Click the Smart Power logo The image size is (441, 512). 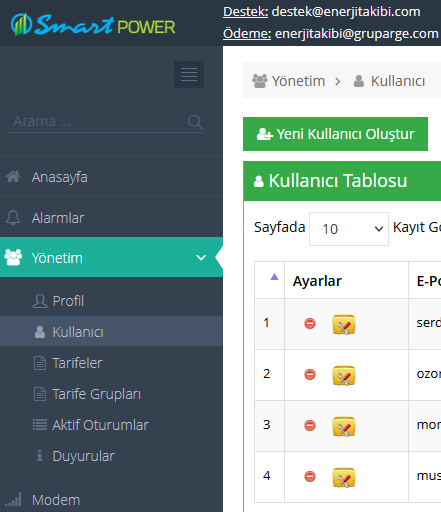pos(93,25)
